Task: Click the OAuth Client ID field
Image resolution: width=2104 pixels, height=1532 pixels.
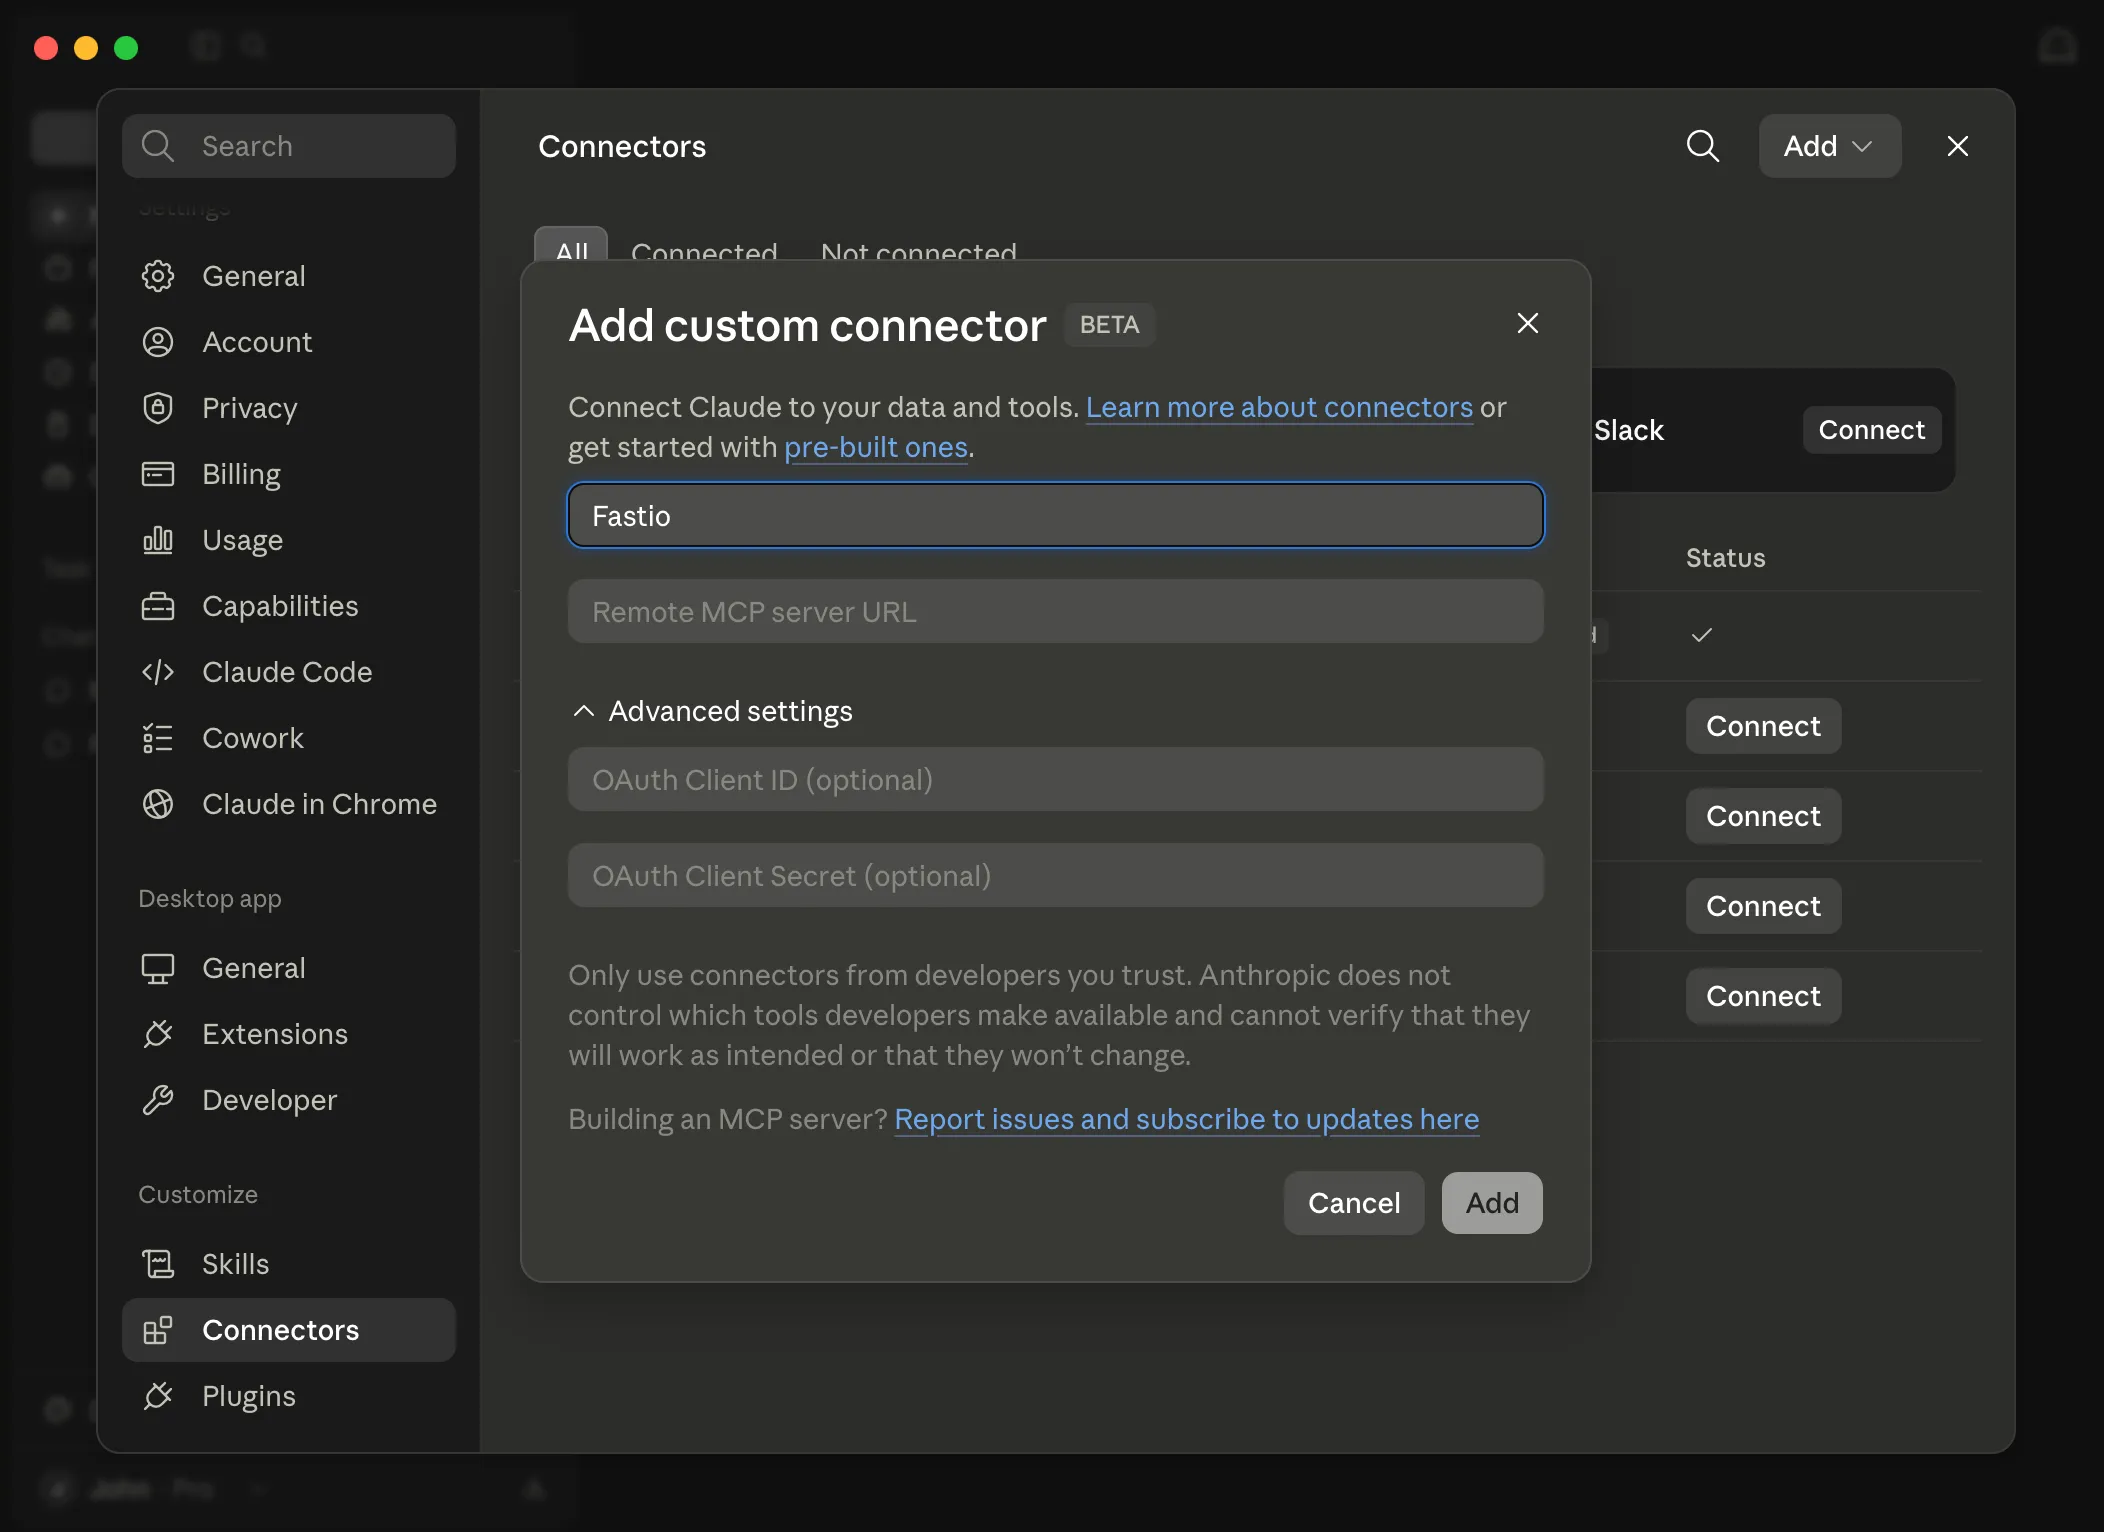Action: coord(1055,780)
